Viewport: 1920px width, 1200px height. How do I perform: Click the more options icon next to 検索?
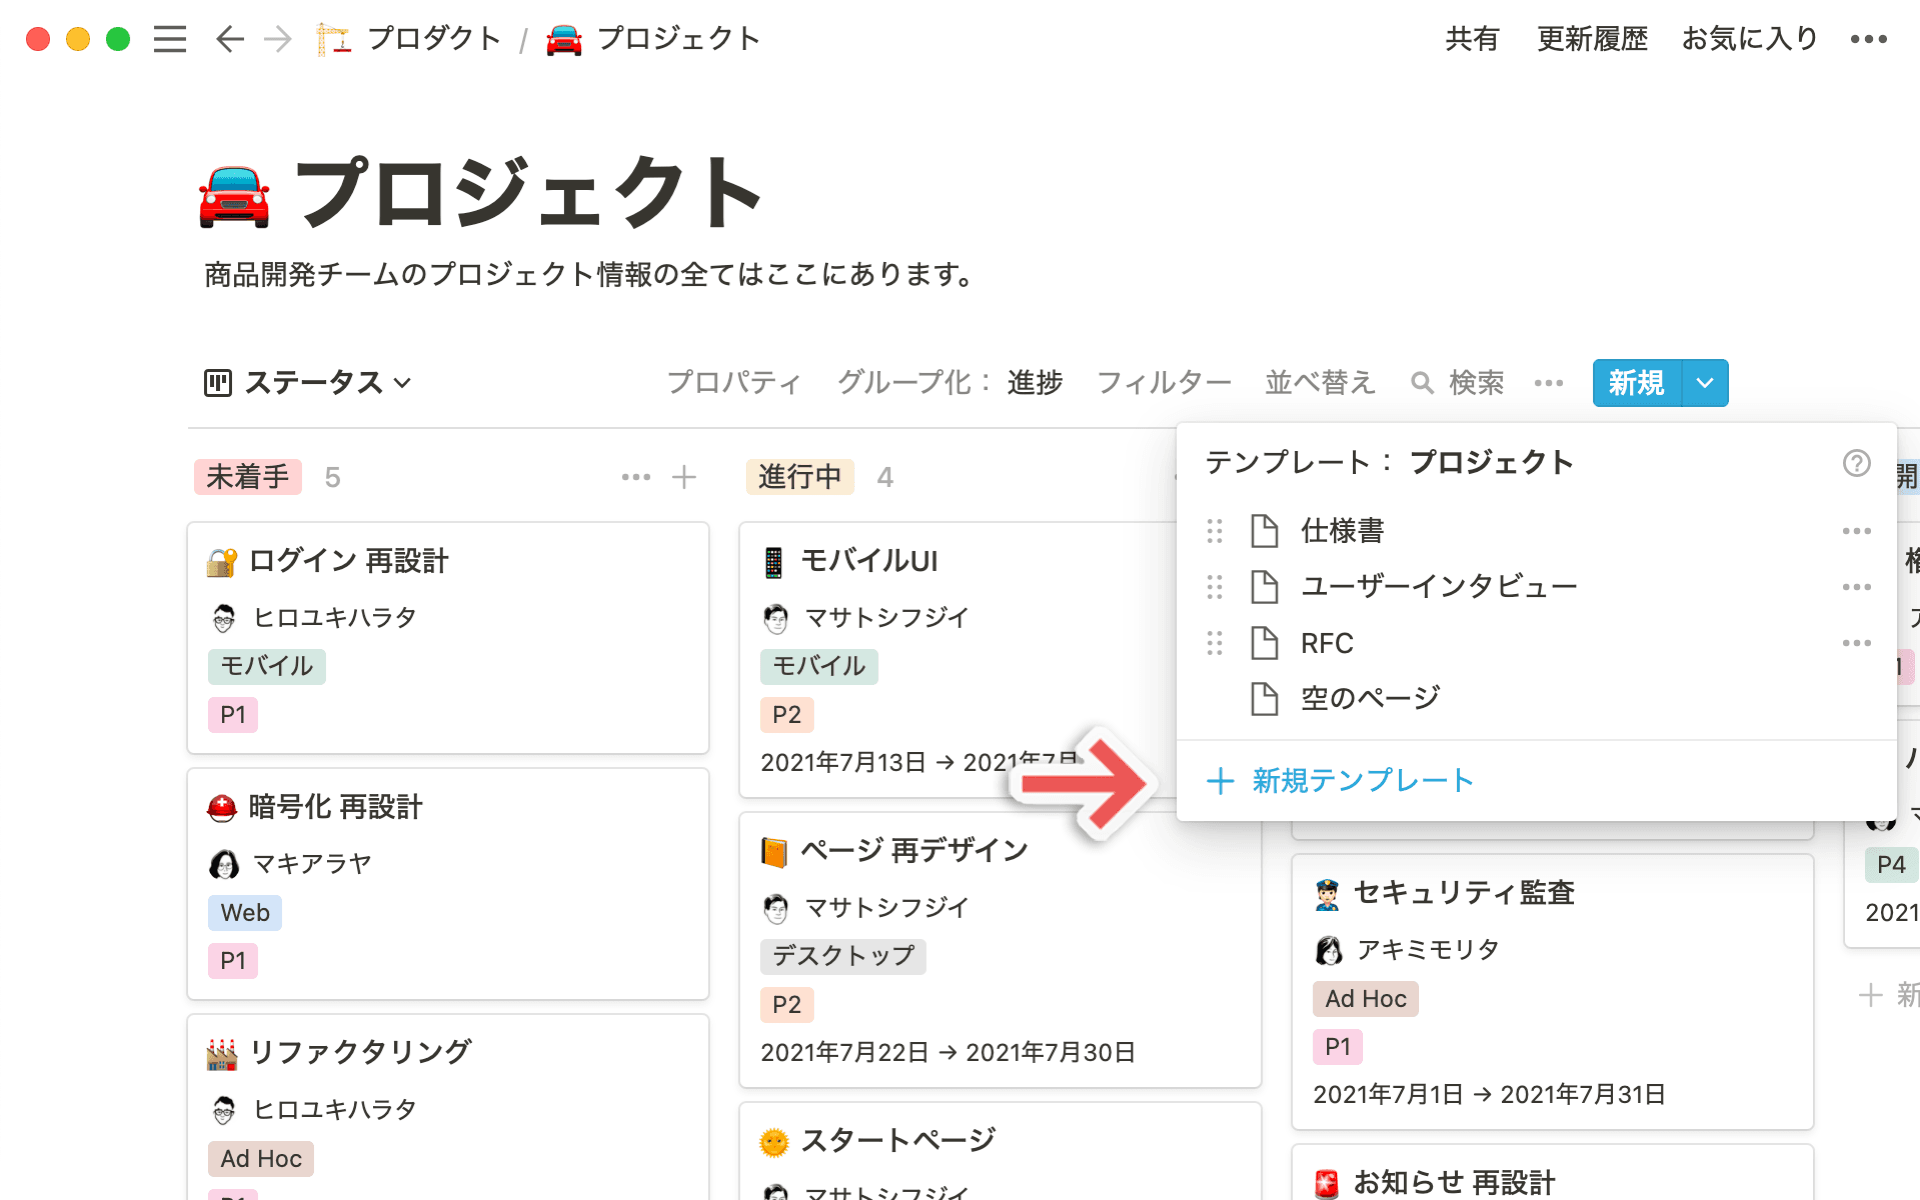[x=1548, y=383]
